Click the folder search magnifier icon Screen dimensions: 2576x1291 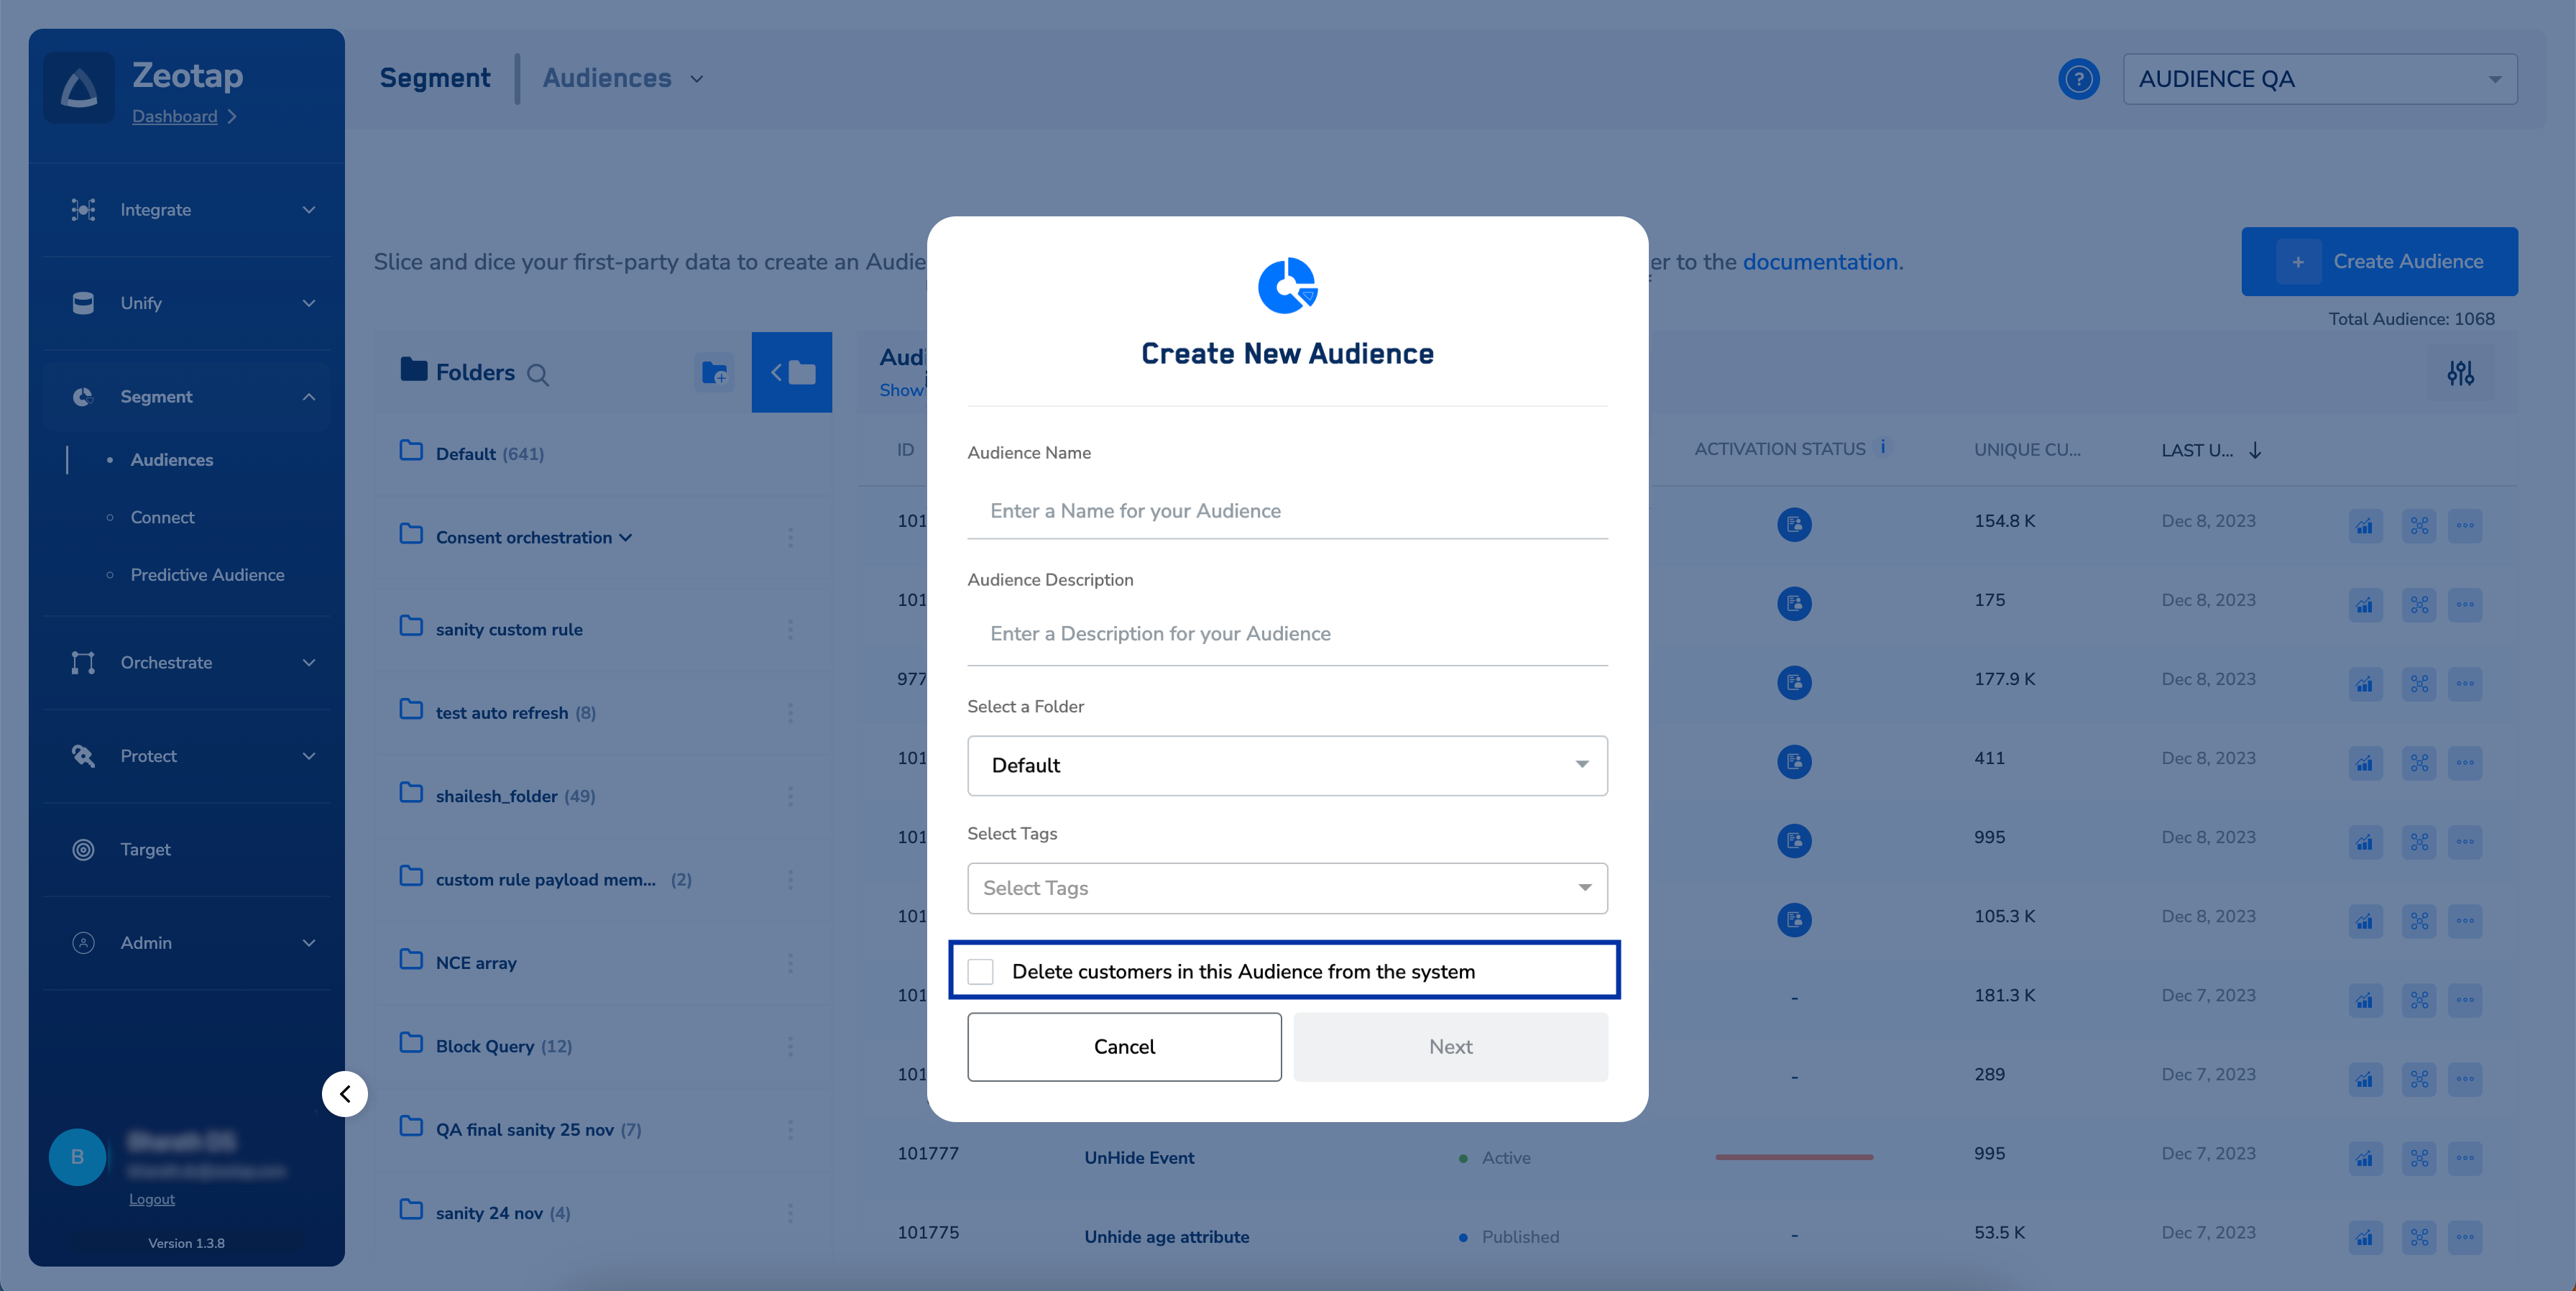pyautogui.click(x=538, y=375)
